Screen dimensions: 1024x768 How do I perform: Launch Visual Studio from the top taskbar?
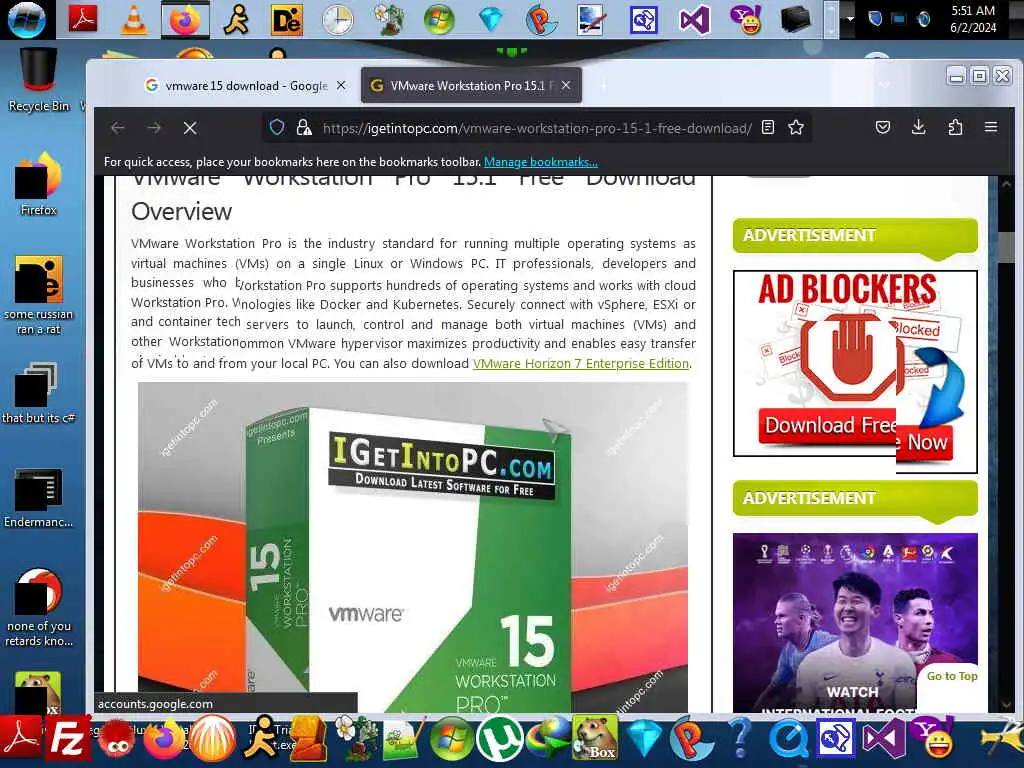[x=694, y=20]
